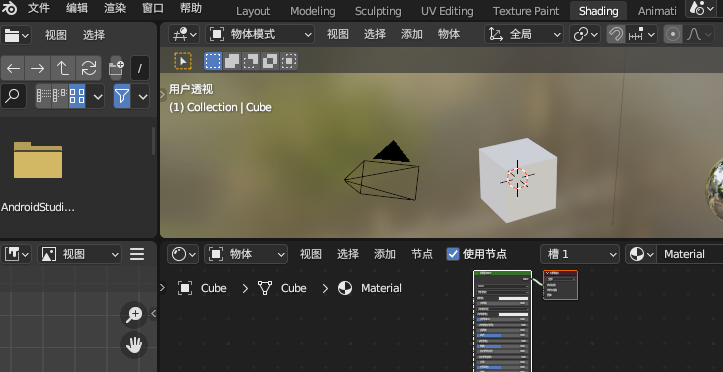This screenshot has width=723, height=372.
Task: Switch to the Layout workspace tab
Action: (x=253, y=11)
